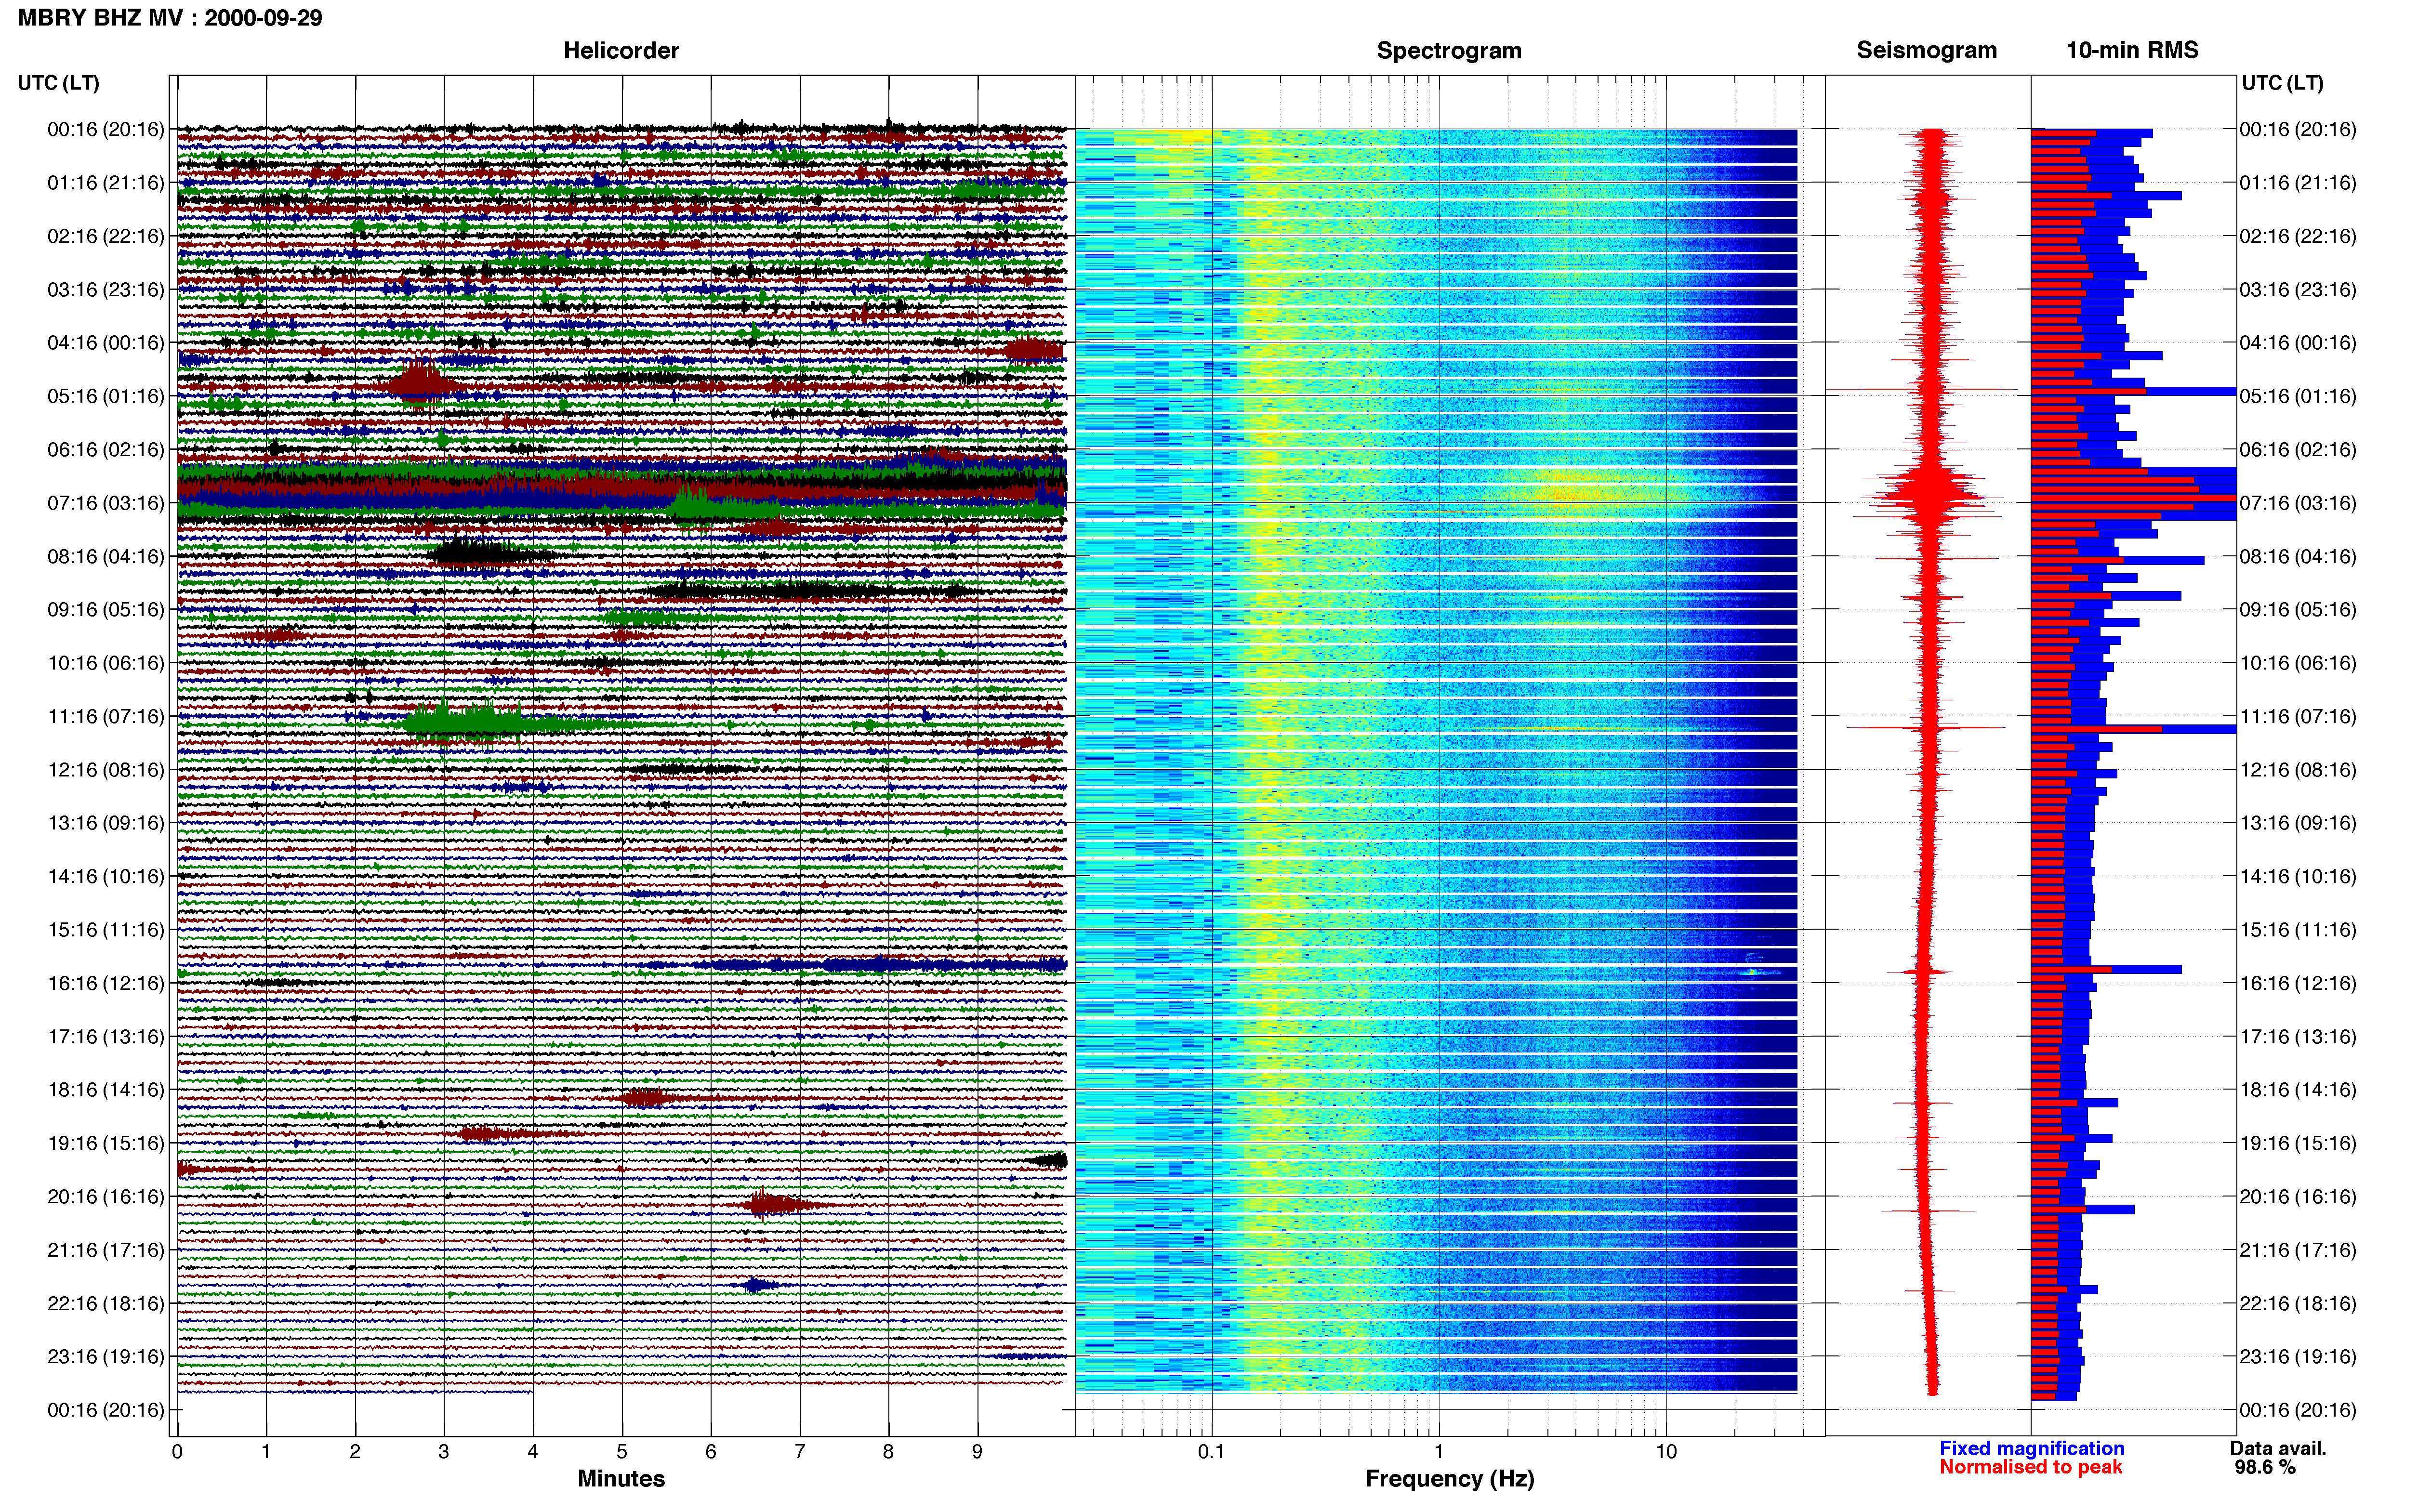Click the right '19:16 (15:16)' time label
Viewport: 2418px width, 1512px height.
2298,1143
